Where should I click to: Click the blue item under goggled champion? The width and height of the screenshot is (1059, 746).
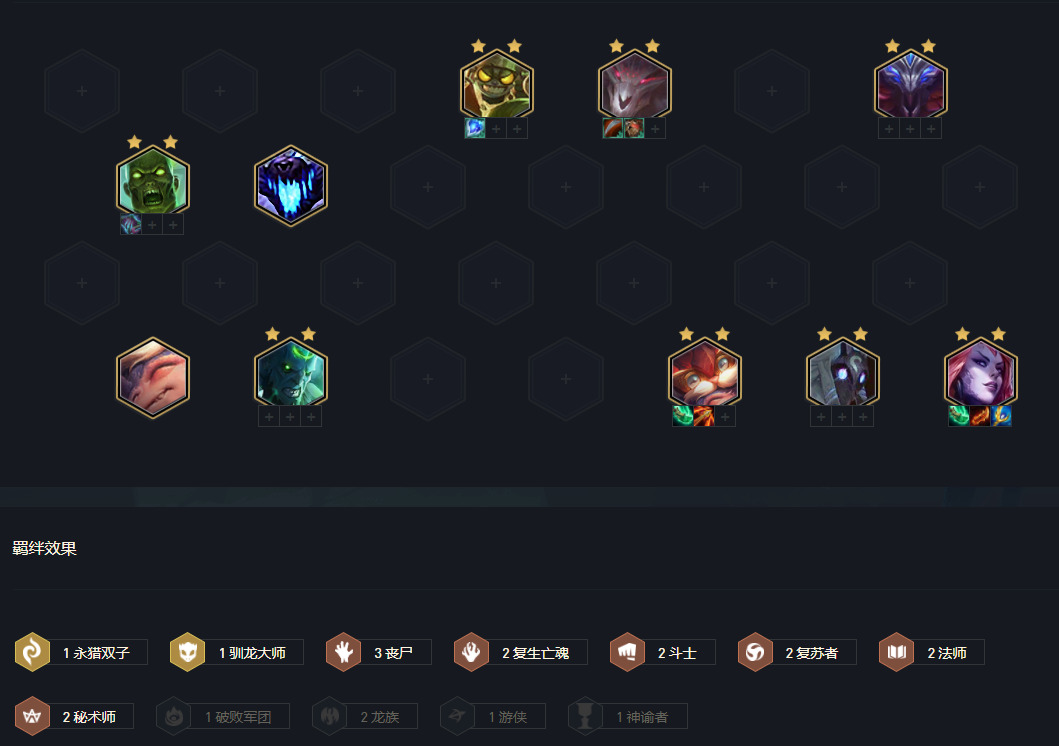(475, 128)
